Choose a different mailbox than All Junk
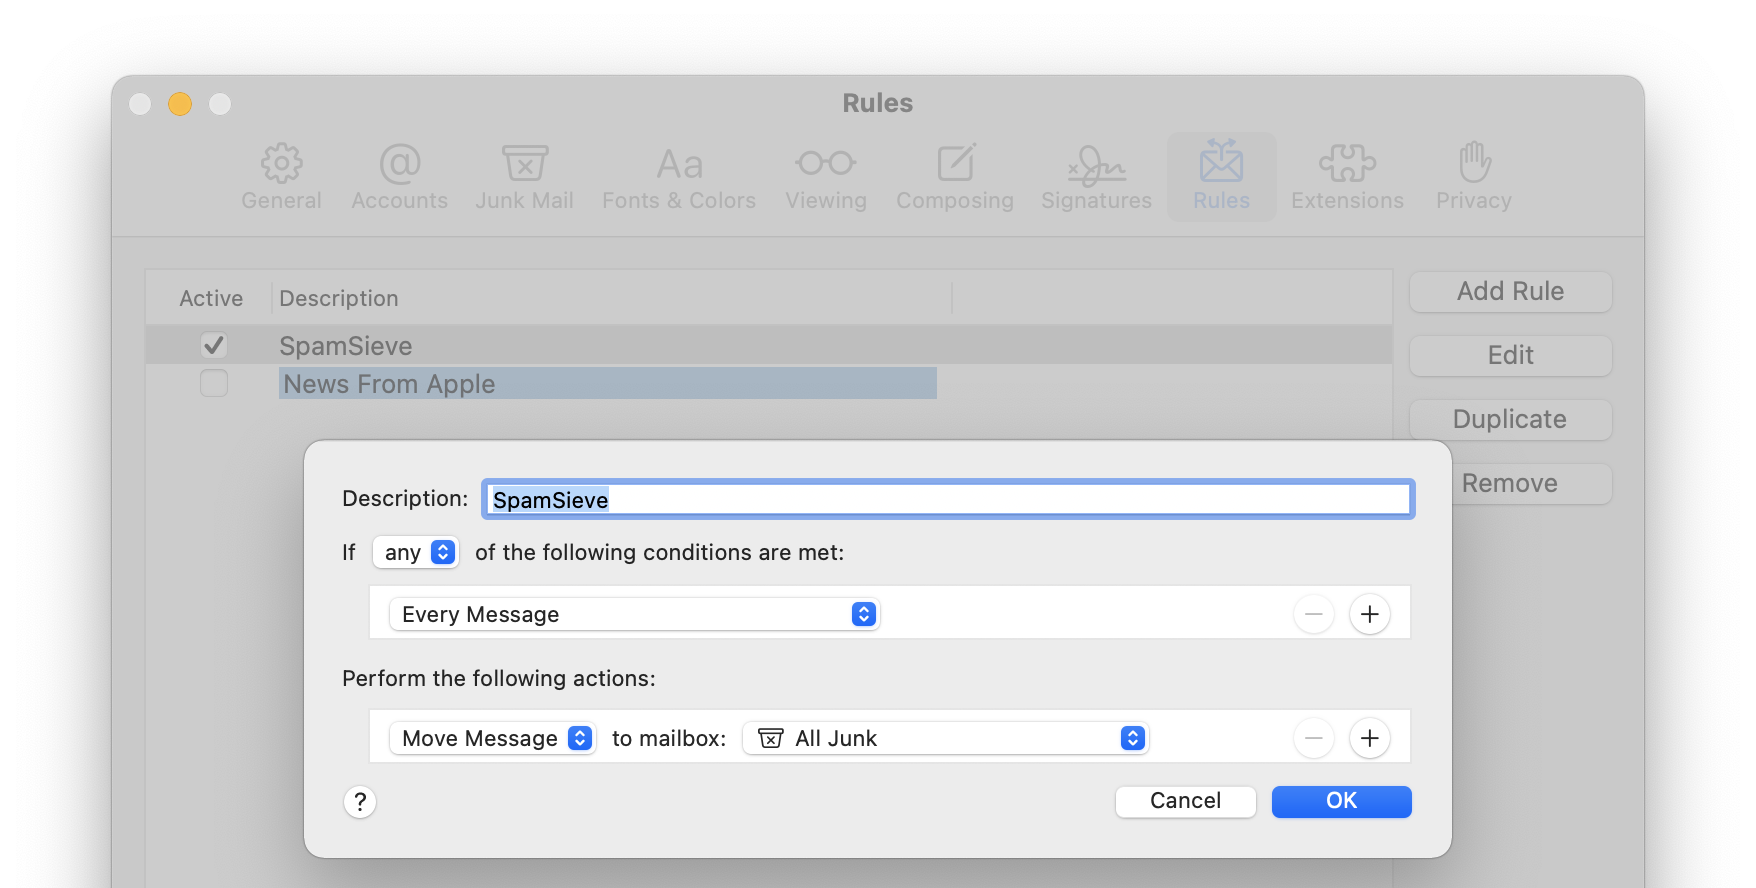 pos(945,738)
